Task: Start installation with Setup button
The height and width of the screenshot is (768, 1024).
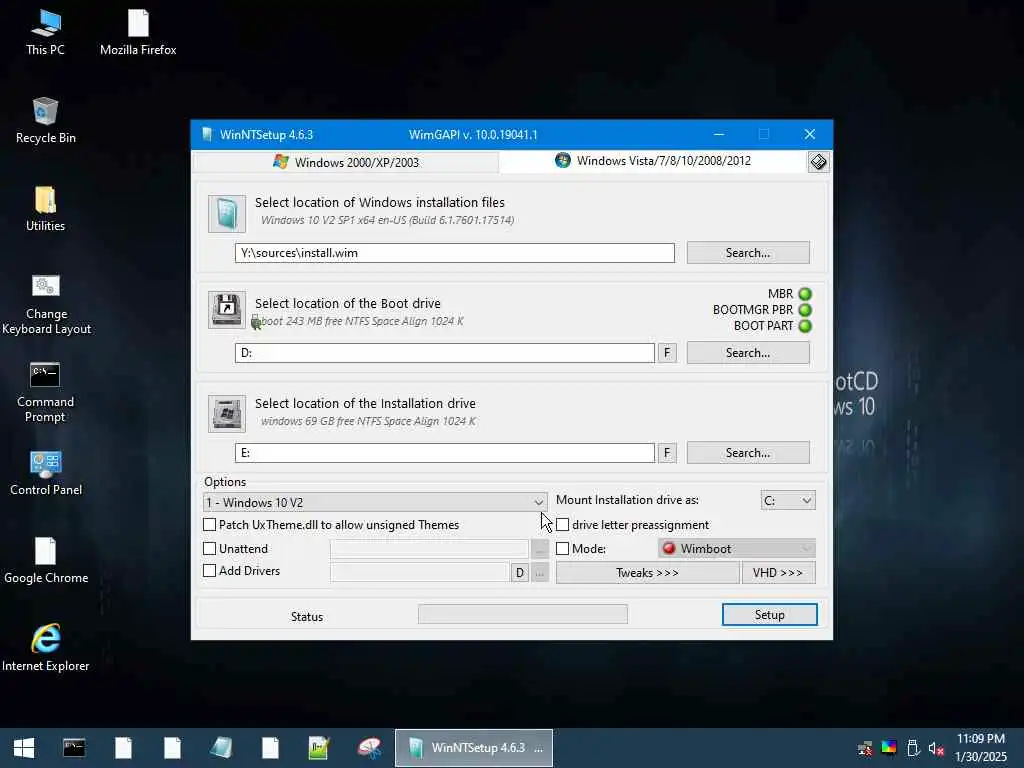Action: click(769, 615)
